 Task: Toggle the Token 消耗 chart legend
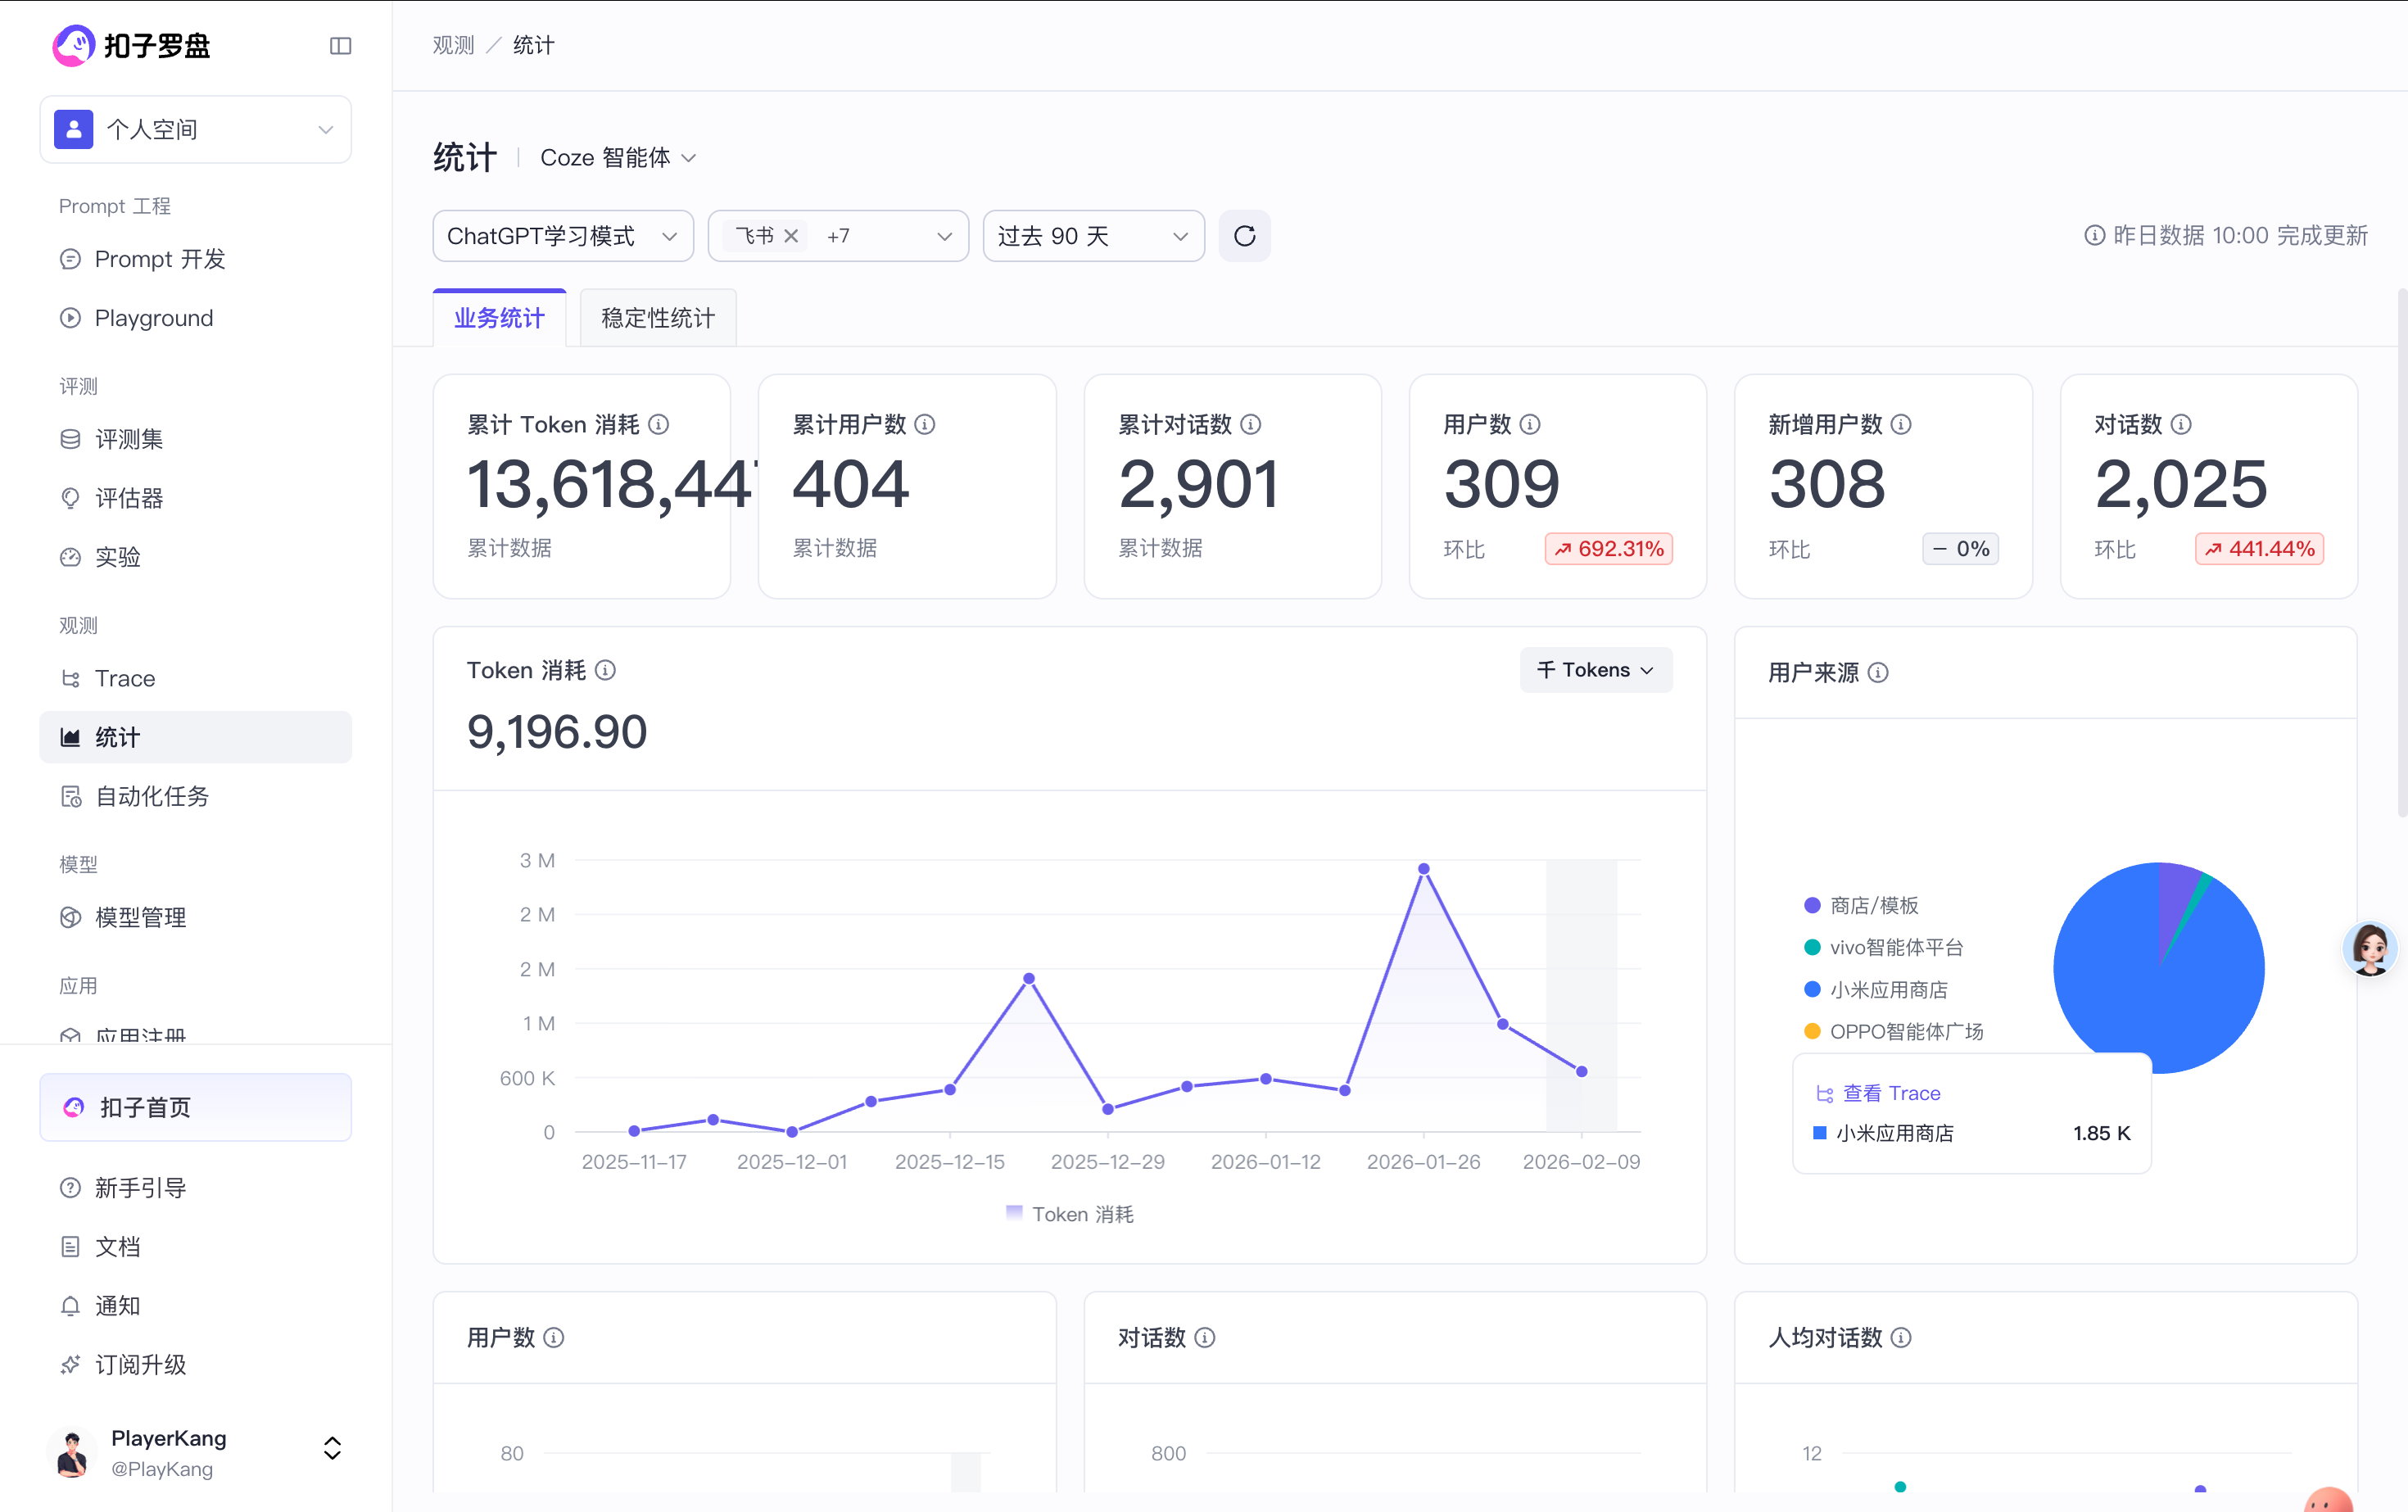pos(1068,1214)
